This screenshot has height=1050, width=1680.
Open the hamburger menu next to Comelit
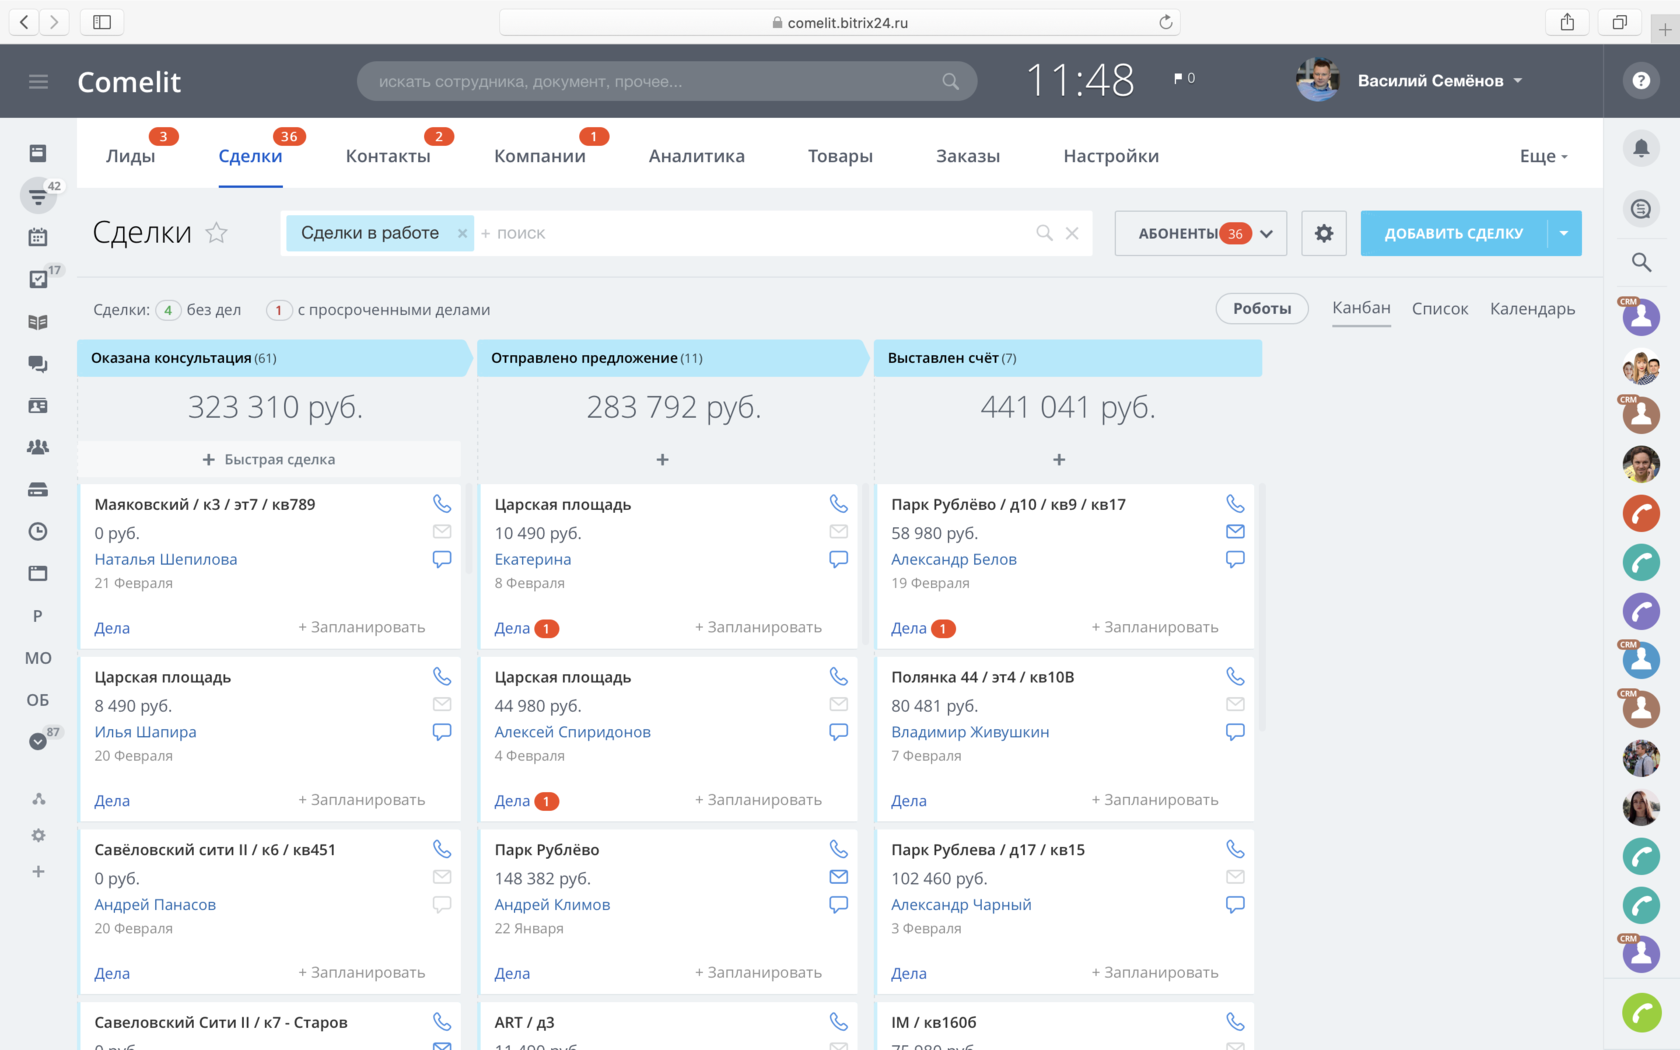pos(38,82)
